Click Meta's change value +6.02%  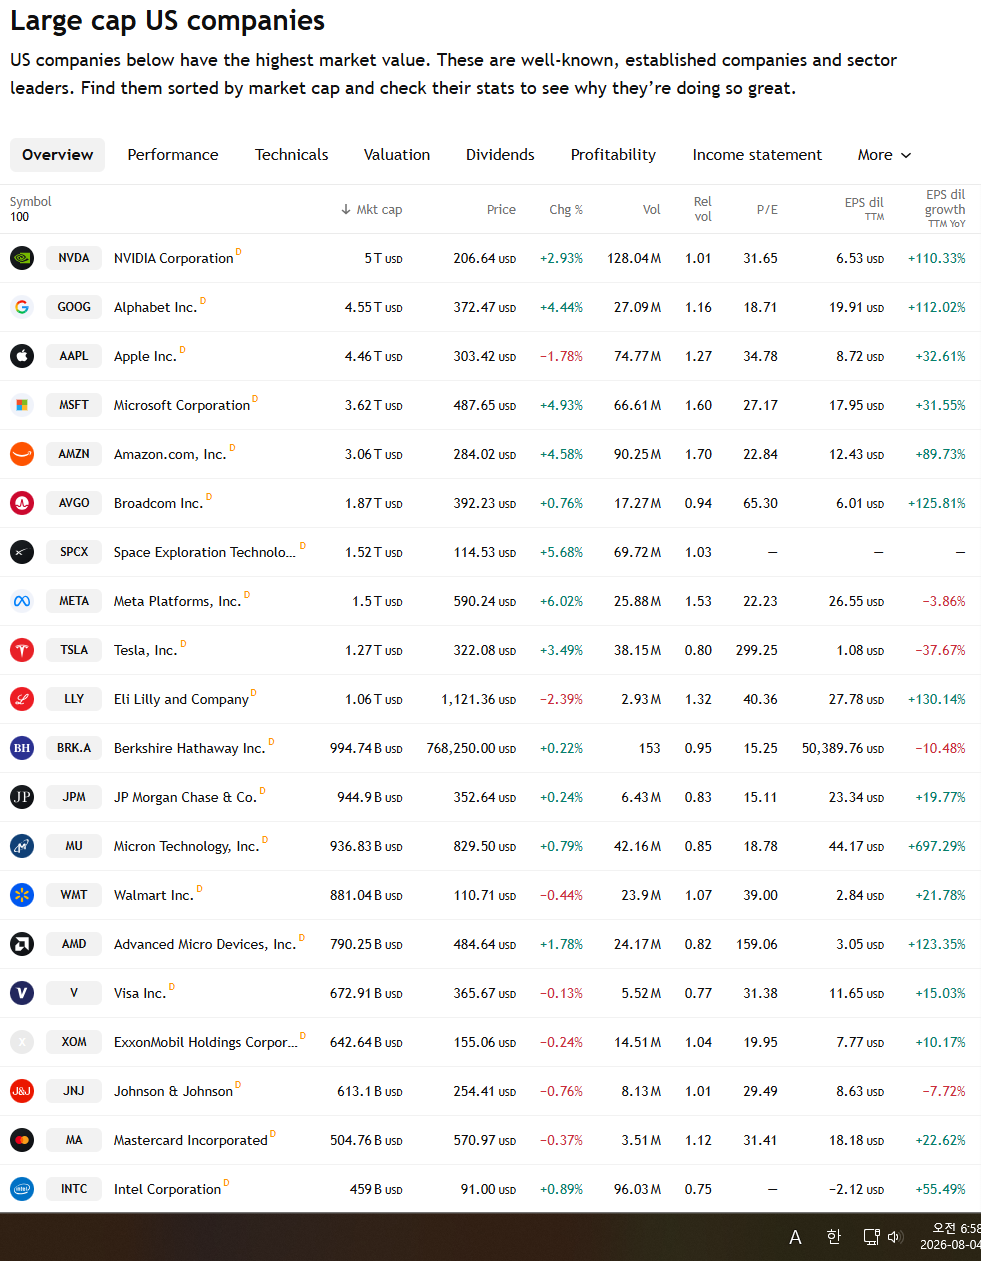point(562,602)
